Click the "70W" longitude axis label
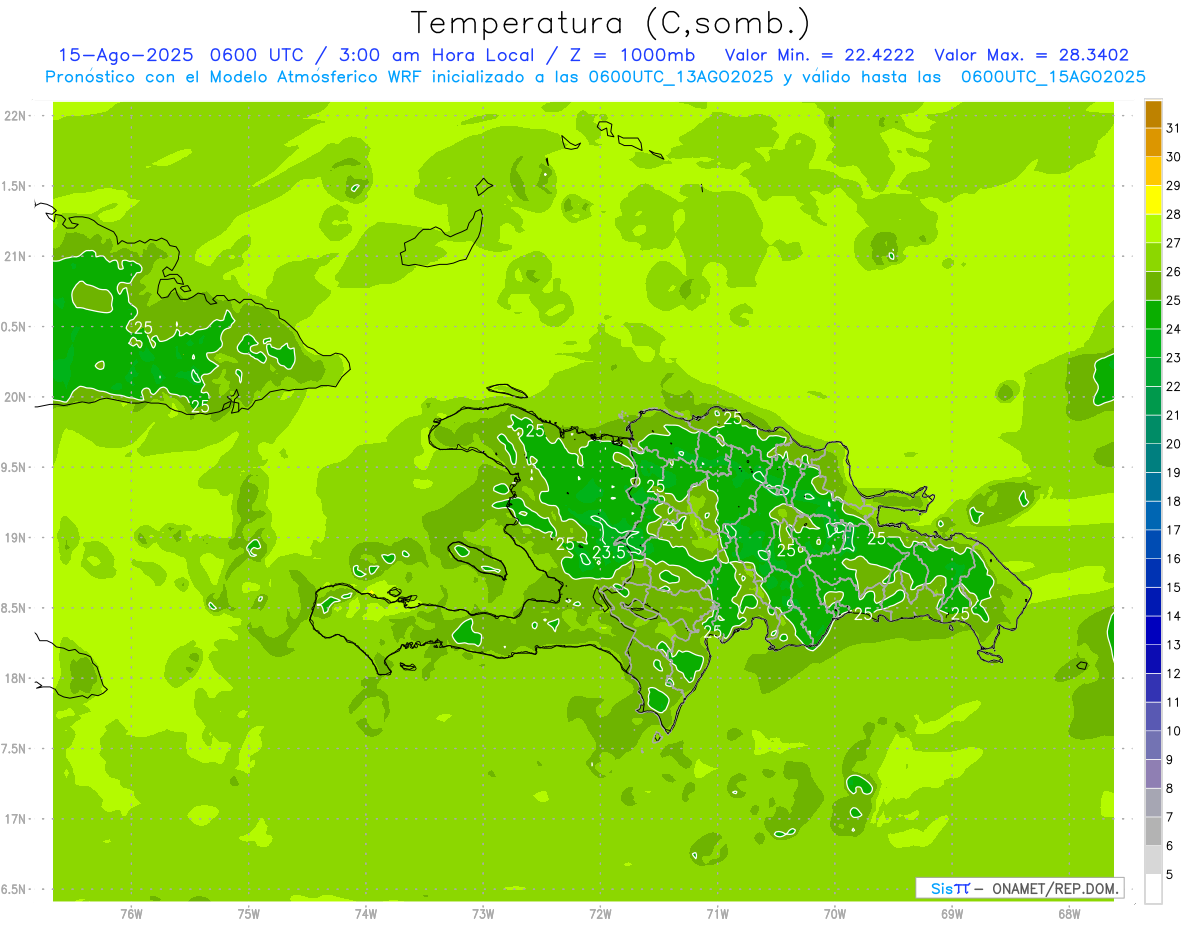This screenshot has height=927, width=1200. click(835, 913)
